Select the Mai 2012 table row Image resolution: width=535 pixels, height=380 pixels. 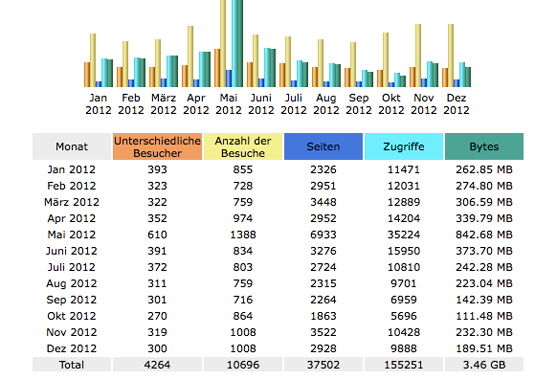(x=278, y=235)
